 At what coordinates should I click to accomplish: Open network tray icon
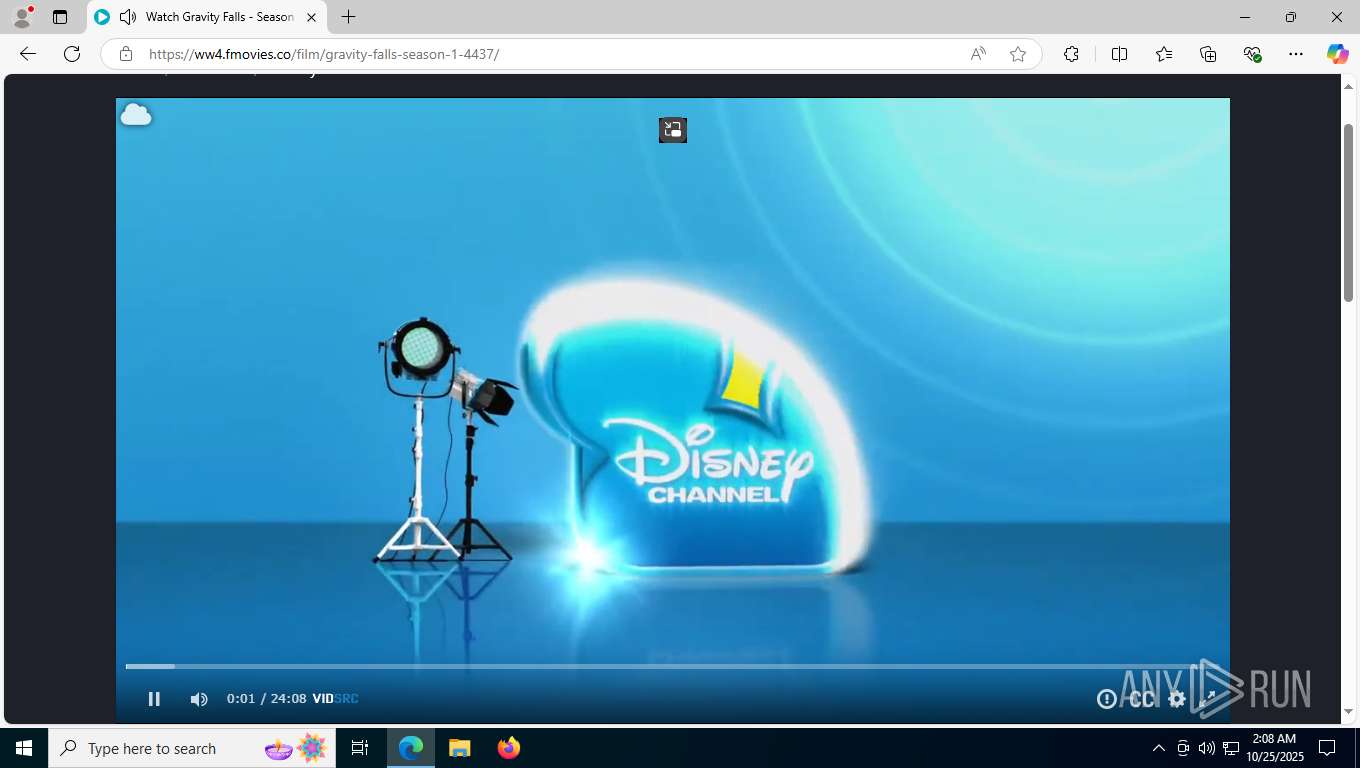(1231, 748)
